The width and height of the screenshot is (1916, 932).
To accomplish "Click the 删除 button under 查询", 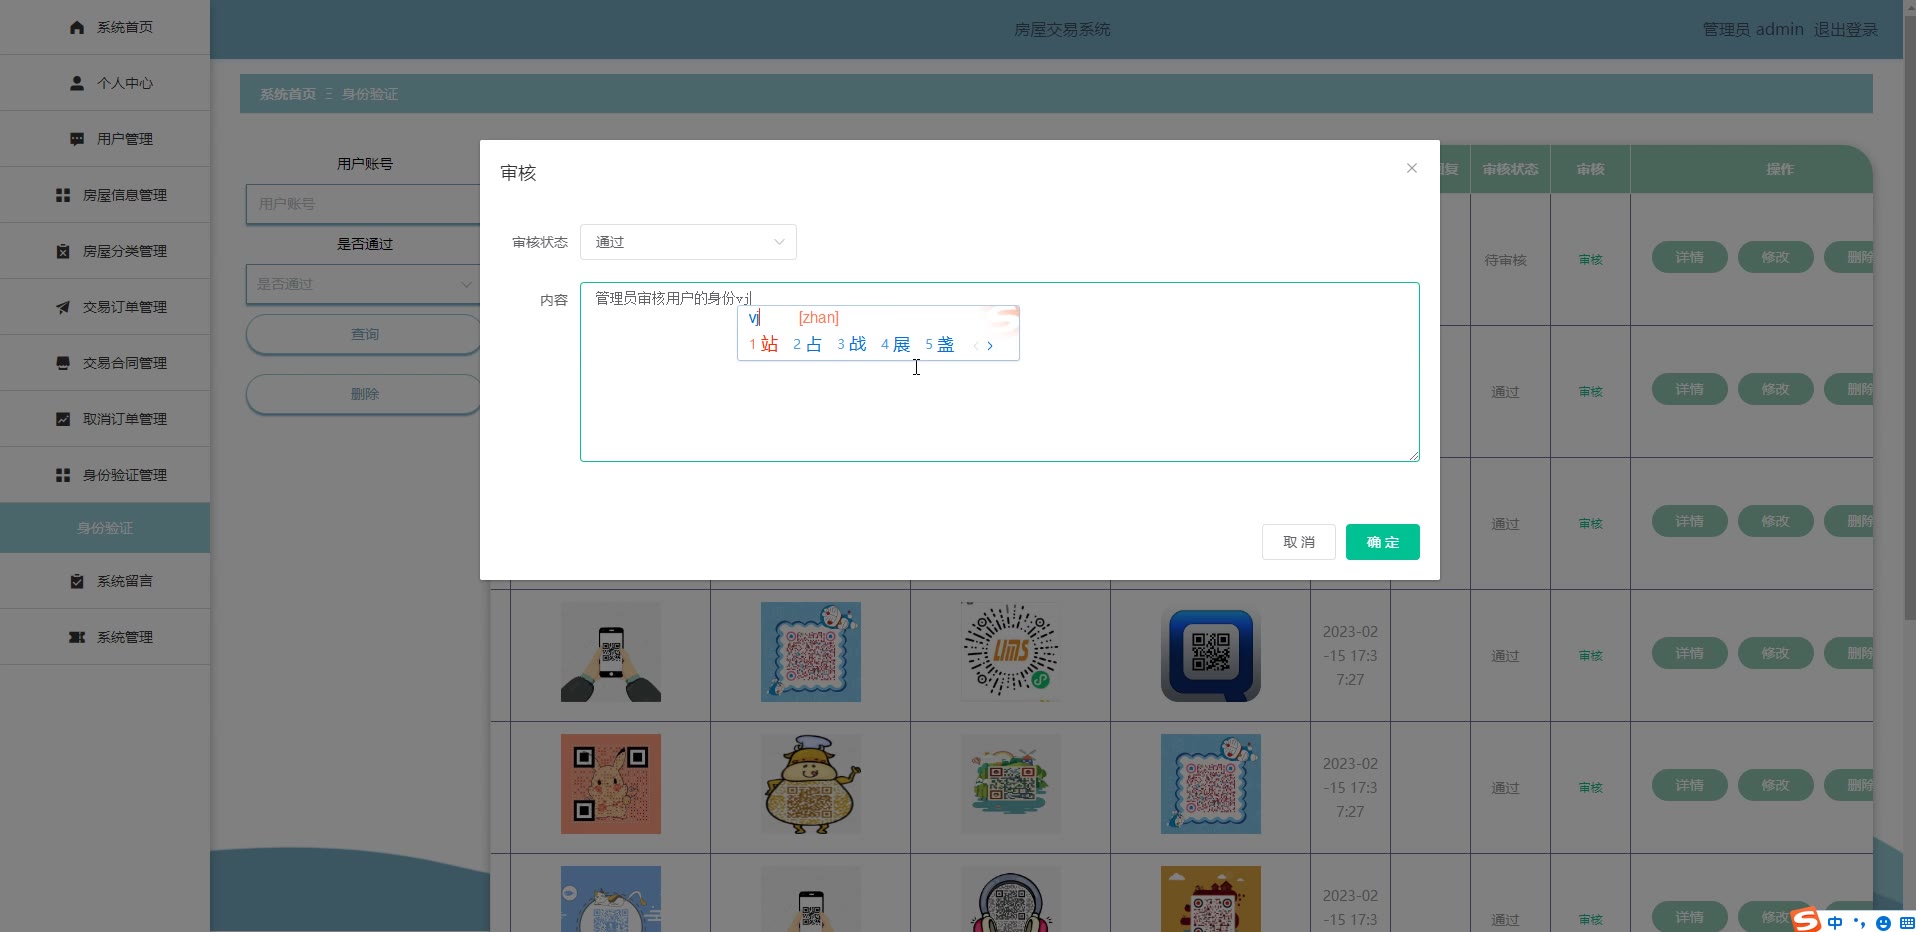I will pyautogui.click(x=364, y=394).
